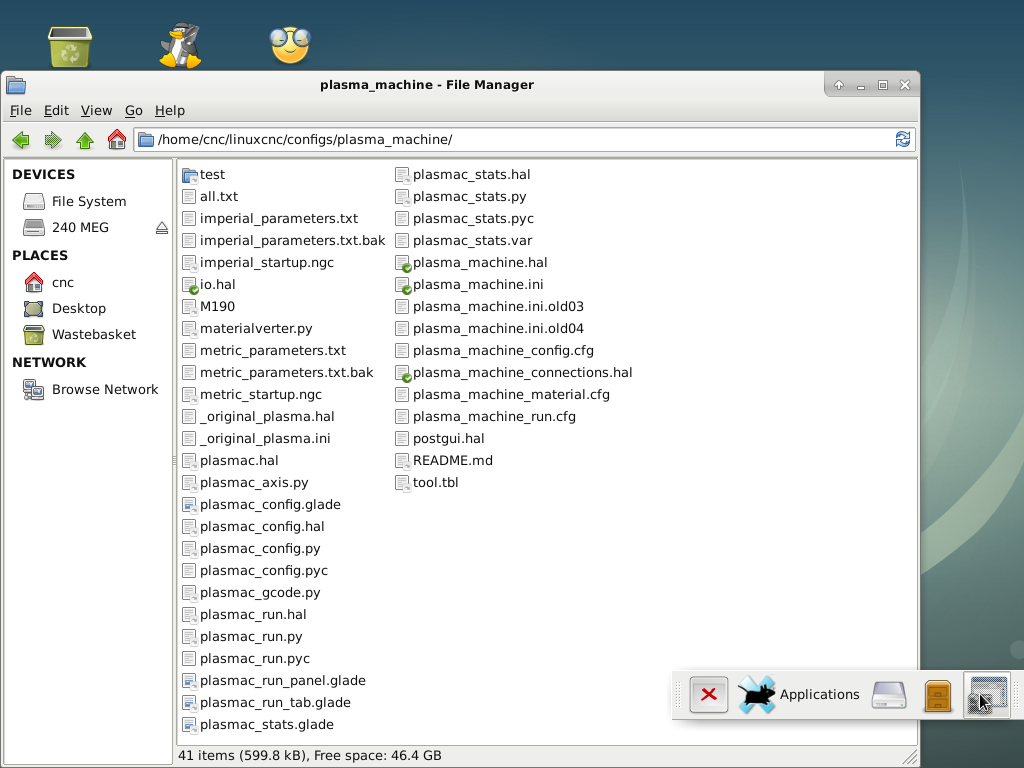Click the window switcher icon in panel
Image resolution: width=1024 pixels, height=768 pixels.
[987, 695]
